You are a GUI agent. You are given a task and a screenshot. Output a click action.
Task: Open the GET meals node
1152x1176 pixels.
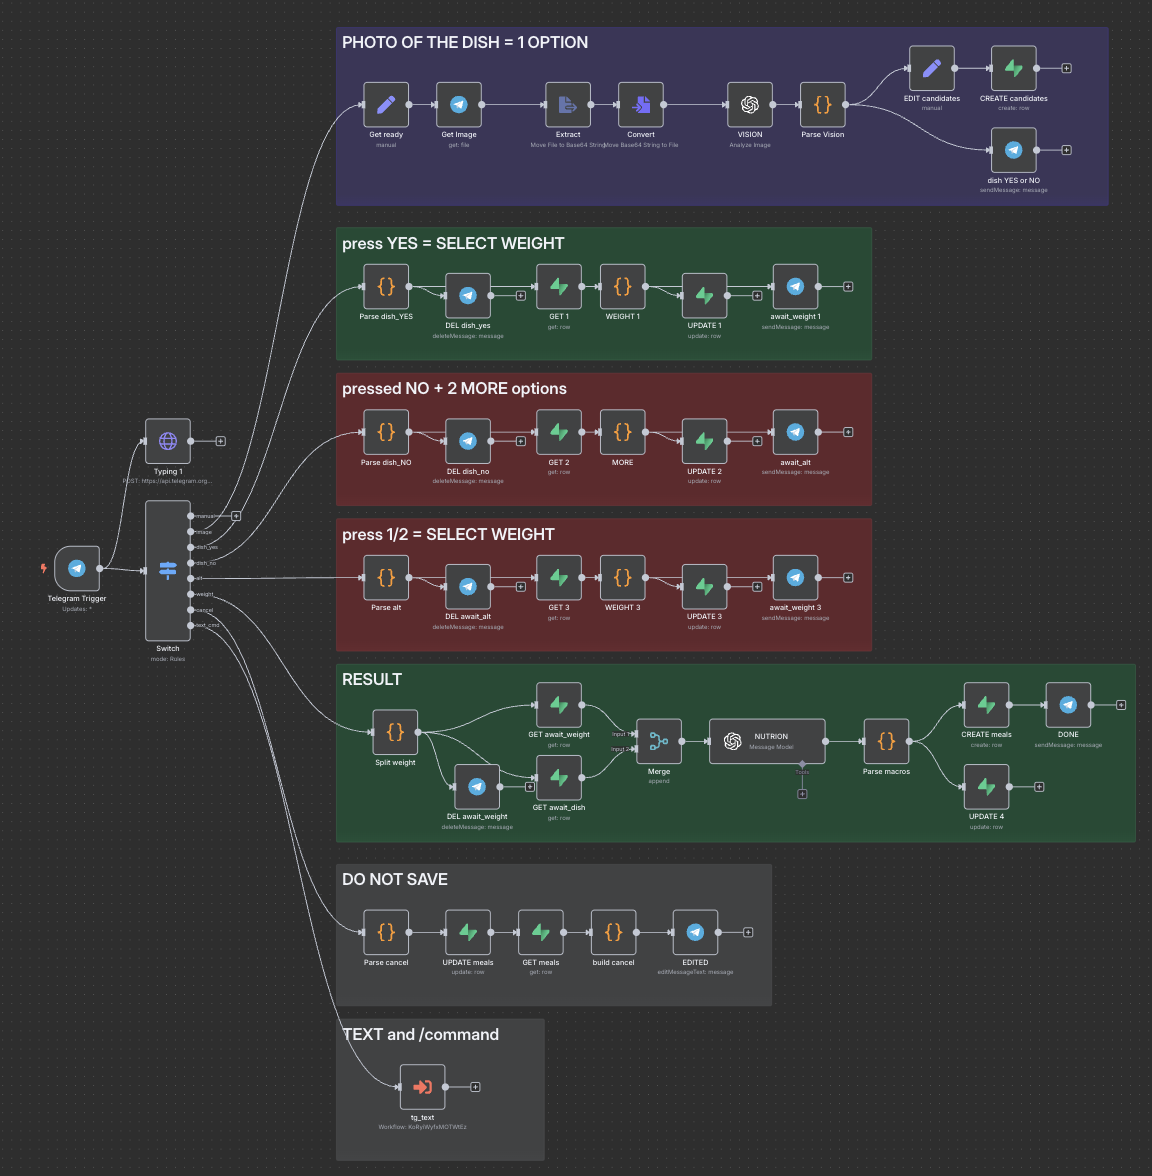[541, 932]
